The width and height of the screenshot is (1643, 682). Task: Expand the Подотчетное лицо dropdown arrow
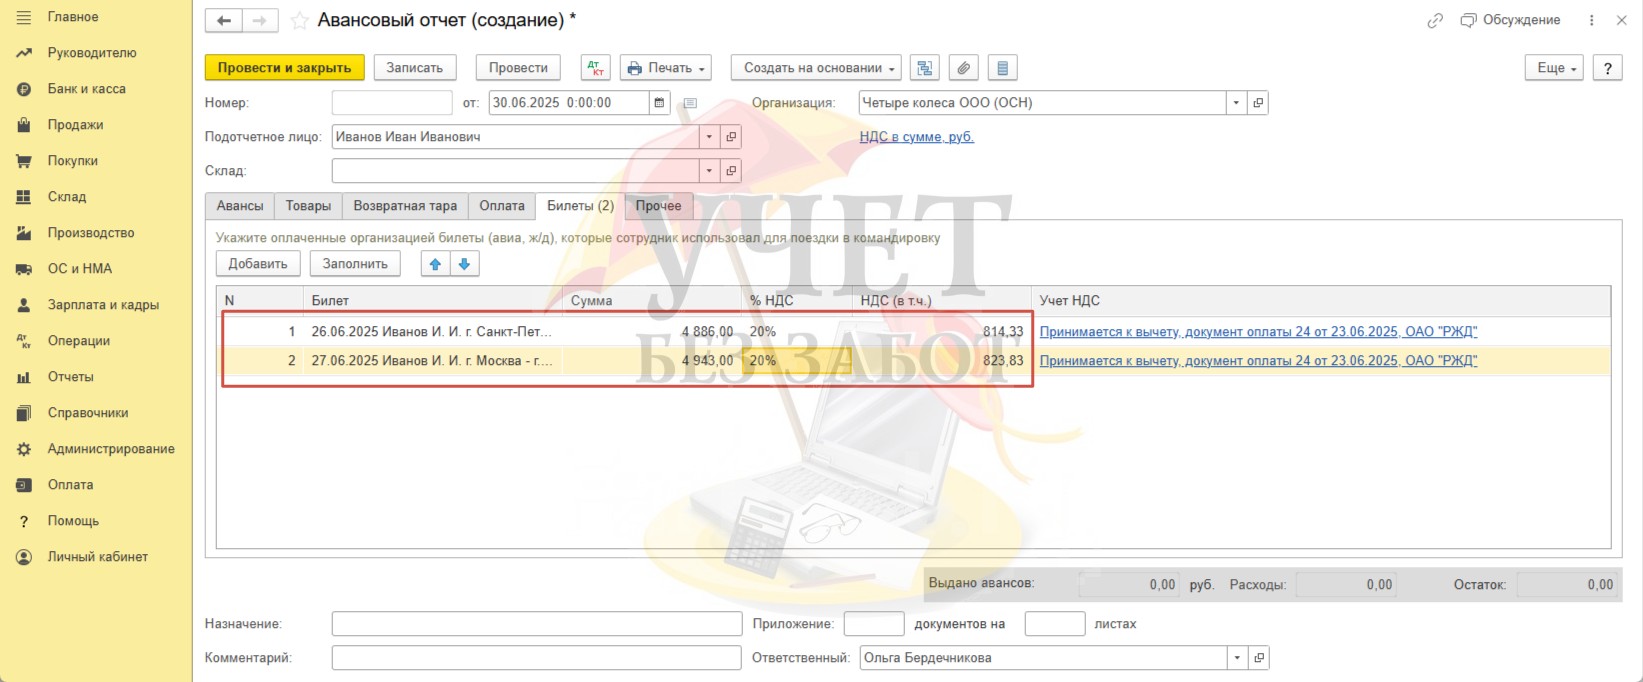click(710, 137)
